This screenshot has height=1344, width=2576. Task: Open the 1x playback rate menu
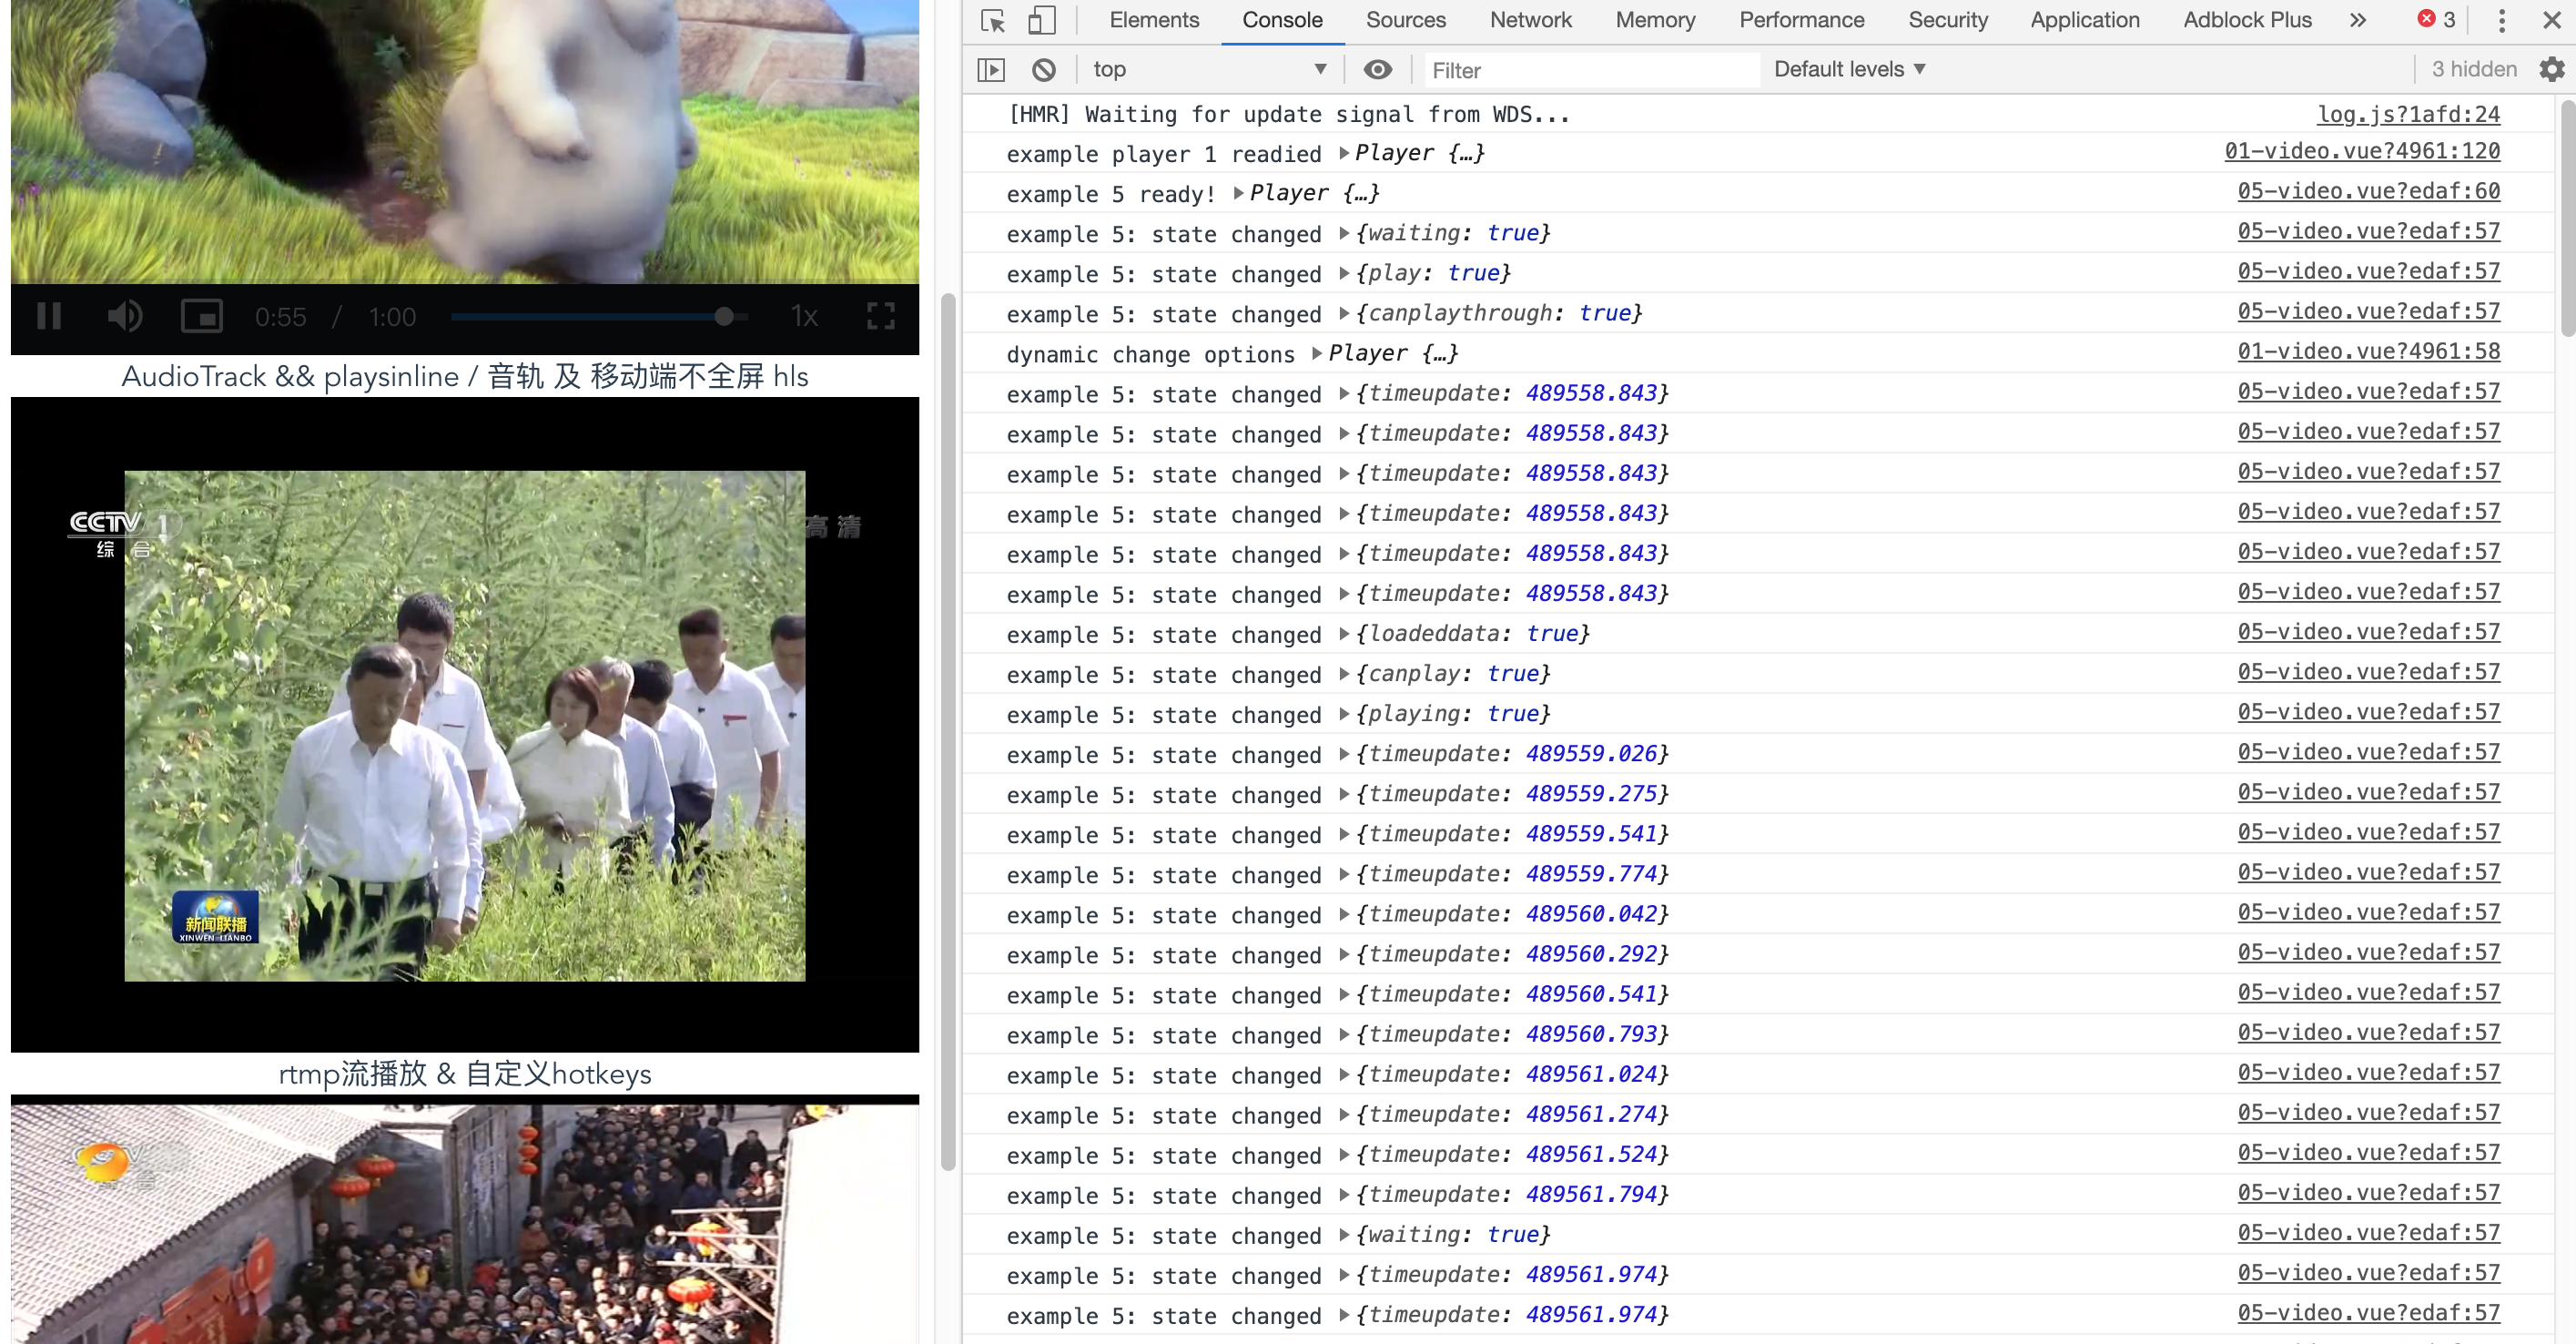804,317
